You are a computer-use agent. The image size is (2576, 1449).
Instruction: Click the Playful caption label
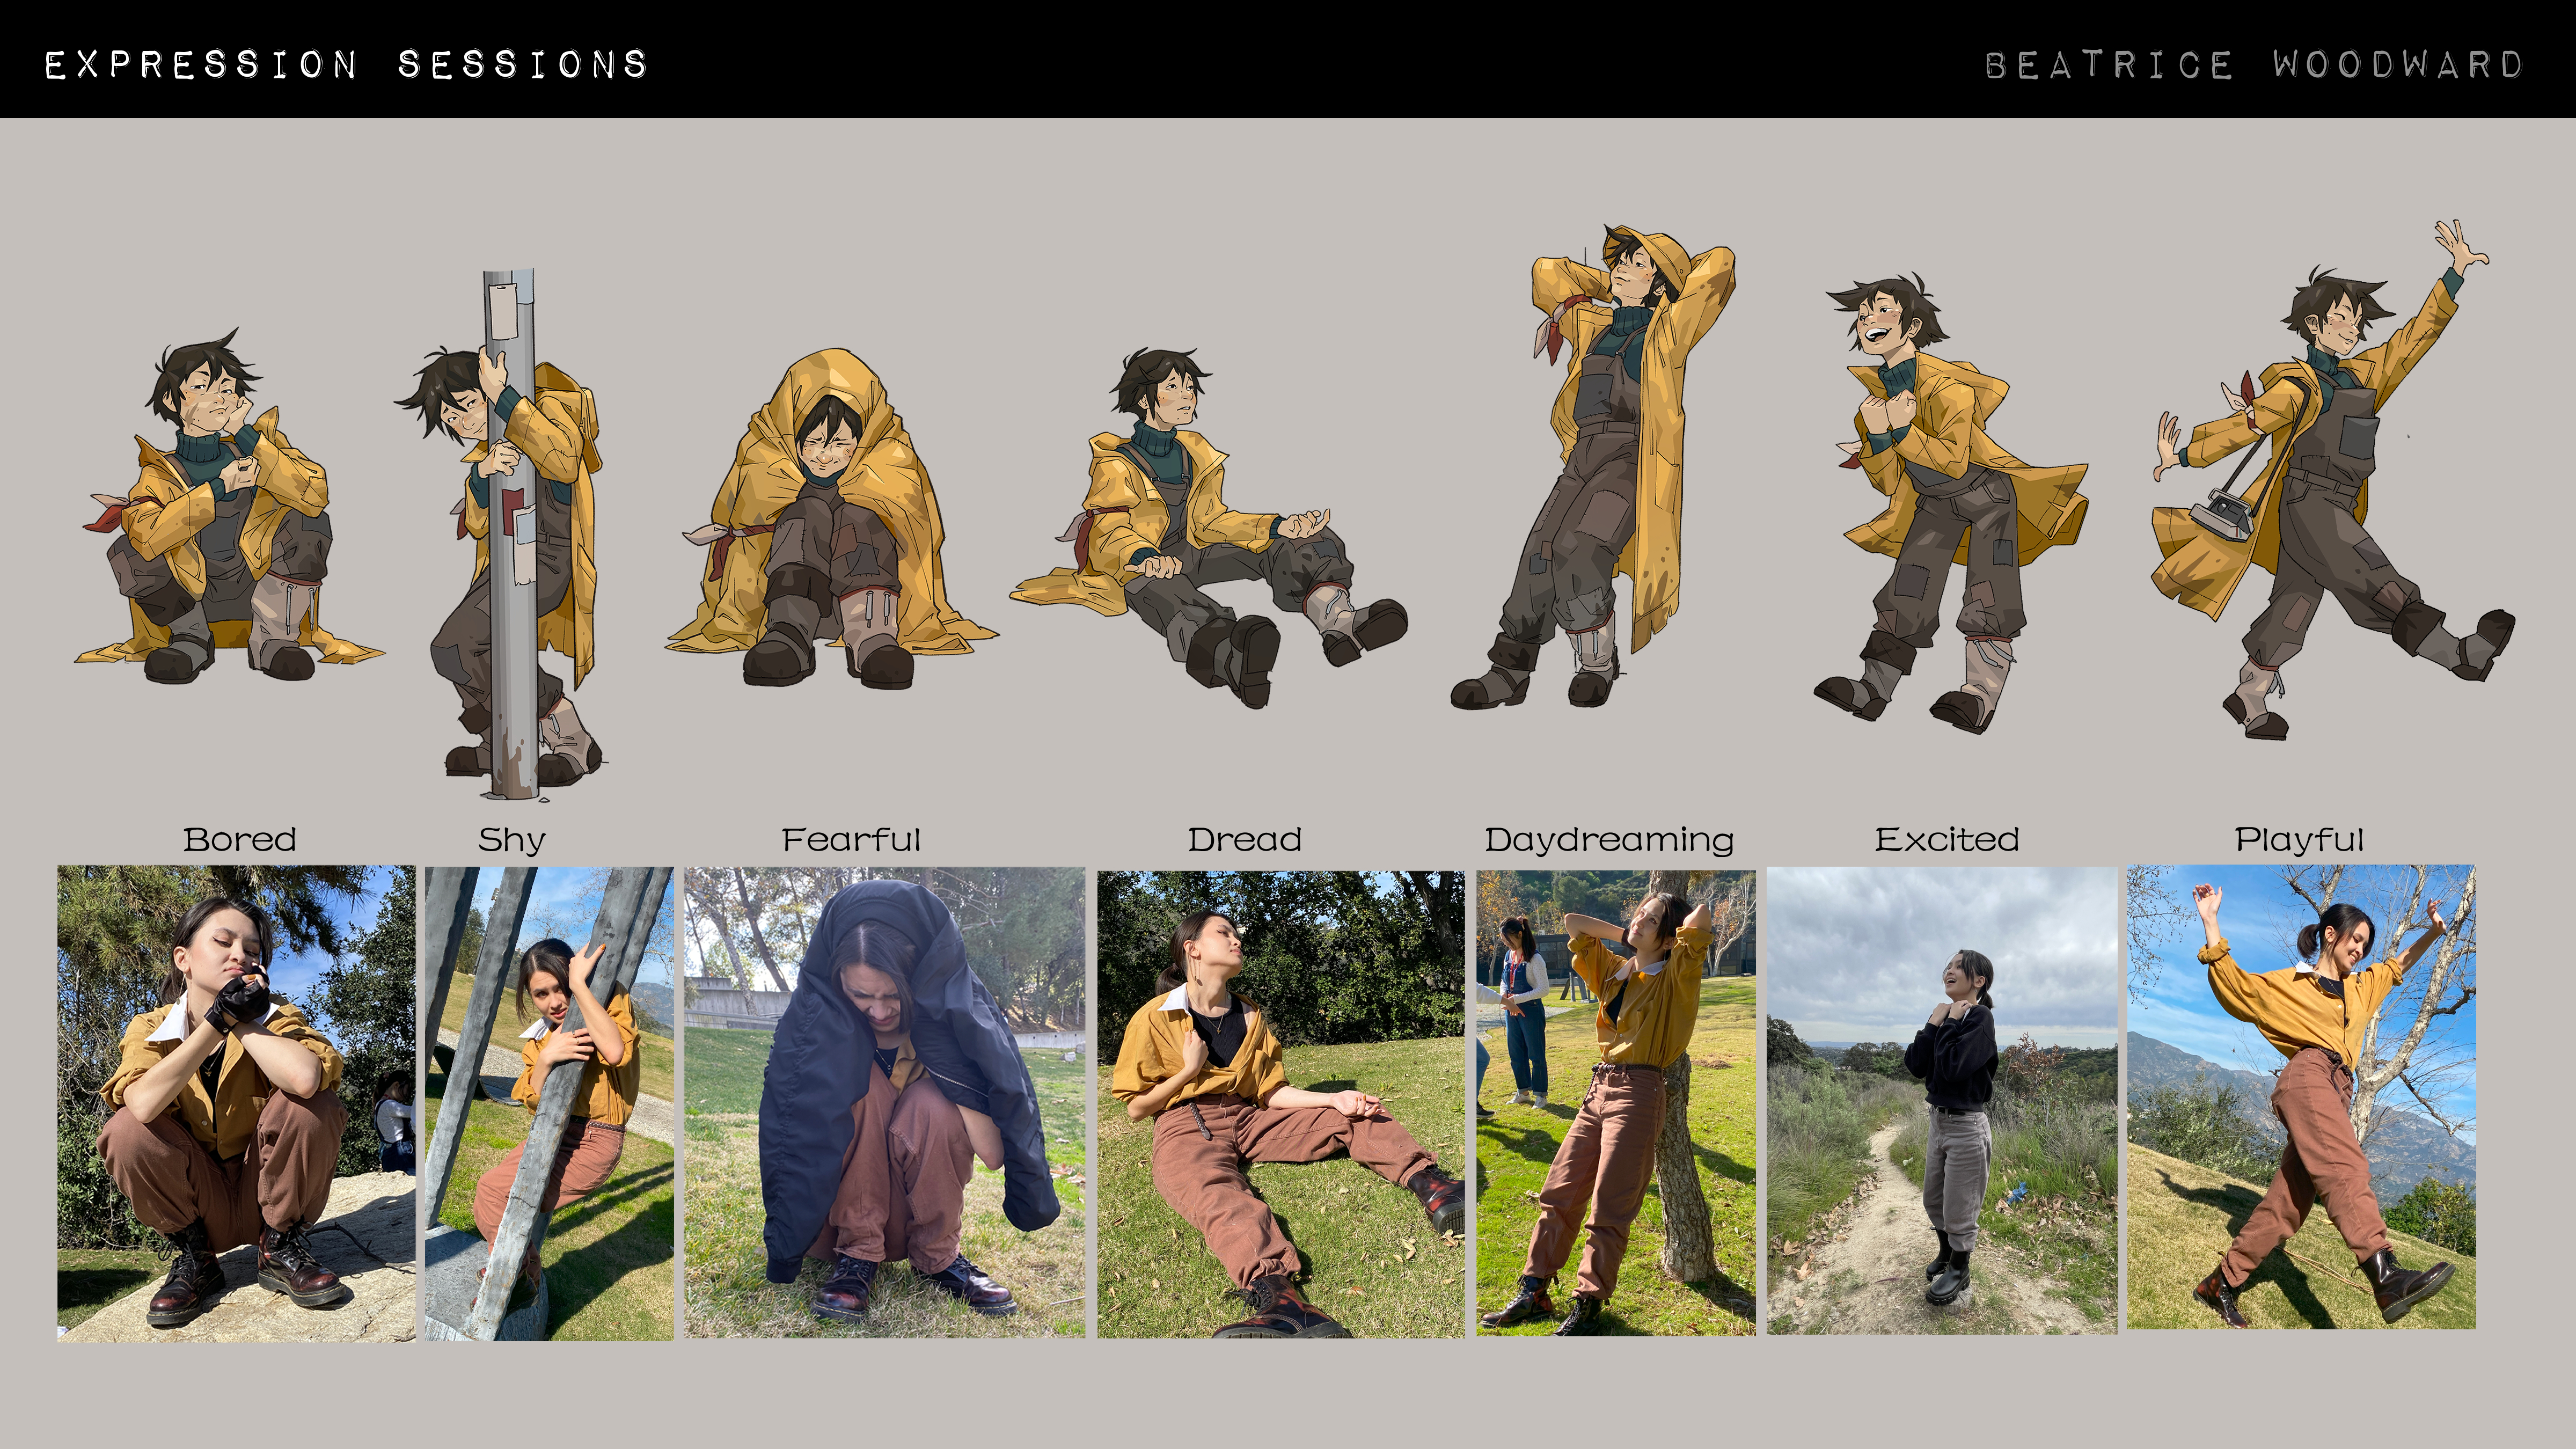point(2299,840)
